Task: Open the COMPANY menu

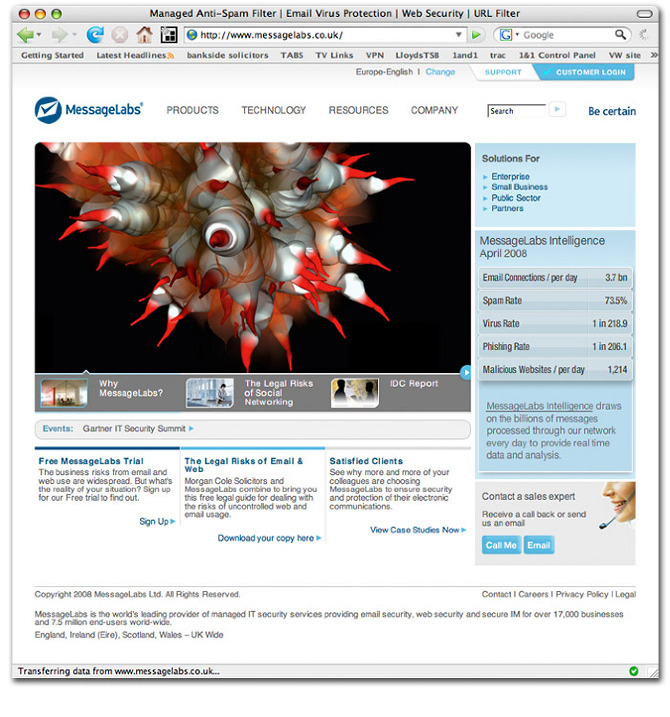Action: (x=434, y=110)
